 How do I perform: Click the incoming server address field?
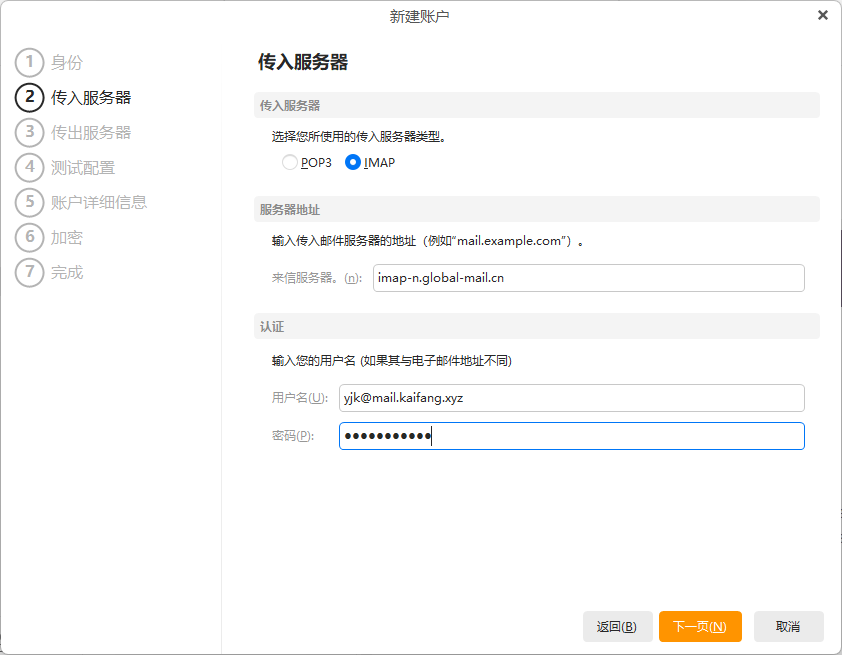589,278
